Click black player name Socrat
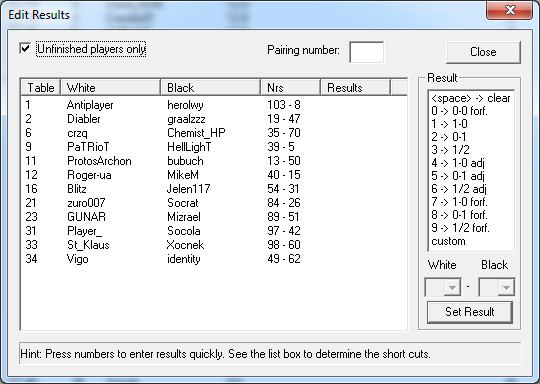 point(183,203)
